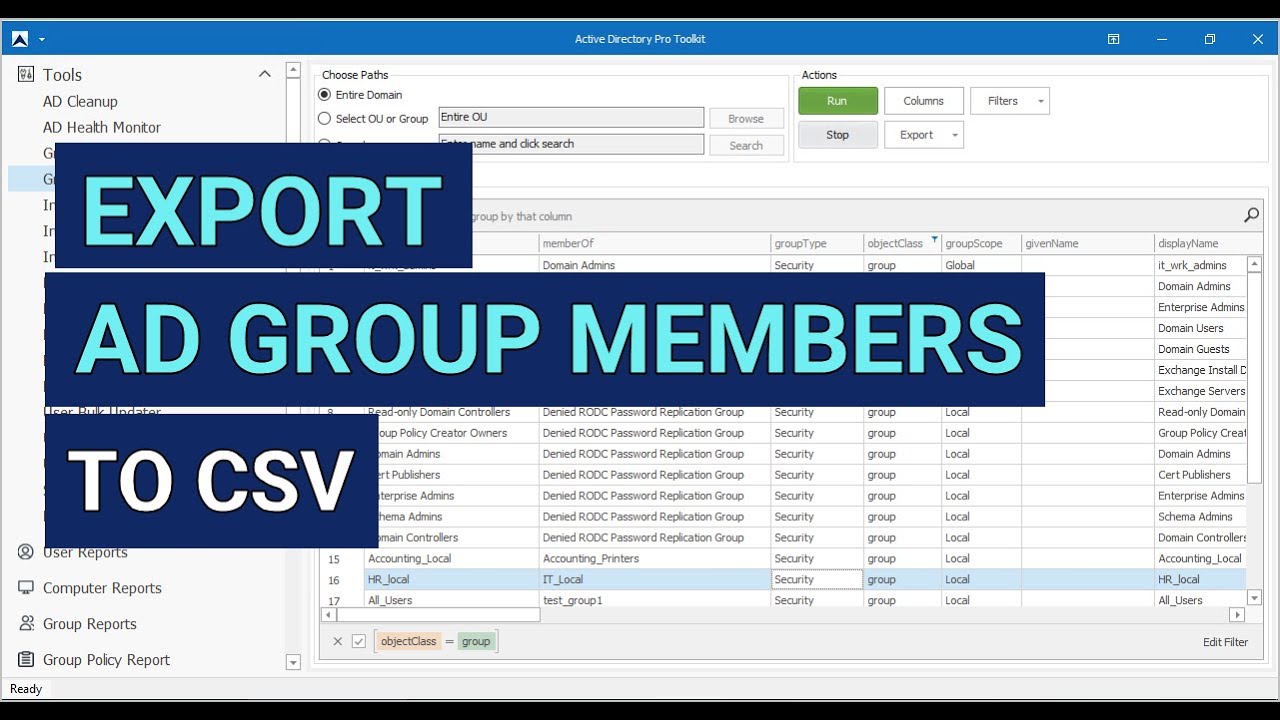
Task: Open the Export dropdown arrow
Action: click(x=955, y=135)
